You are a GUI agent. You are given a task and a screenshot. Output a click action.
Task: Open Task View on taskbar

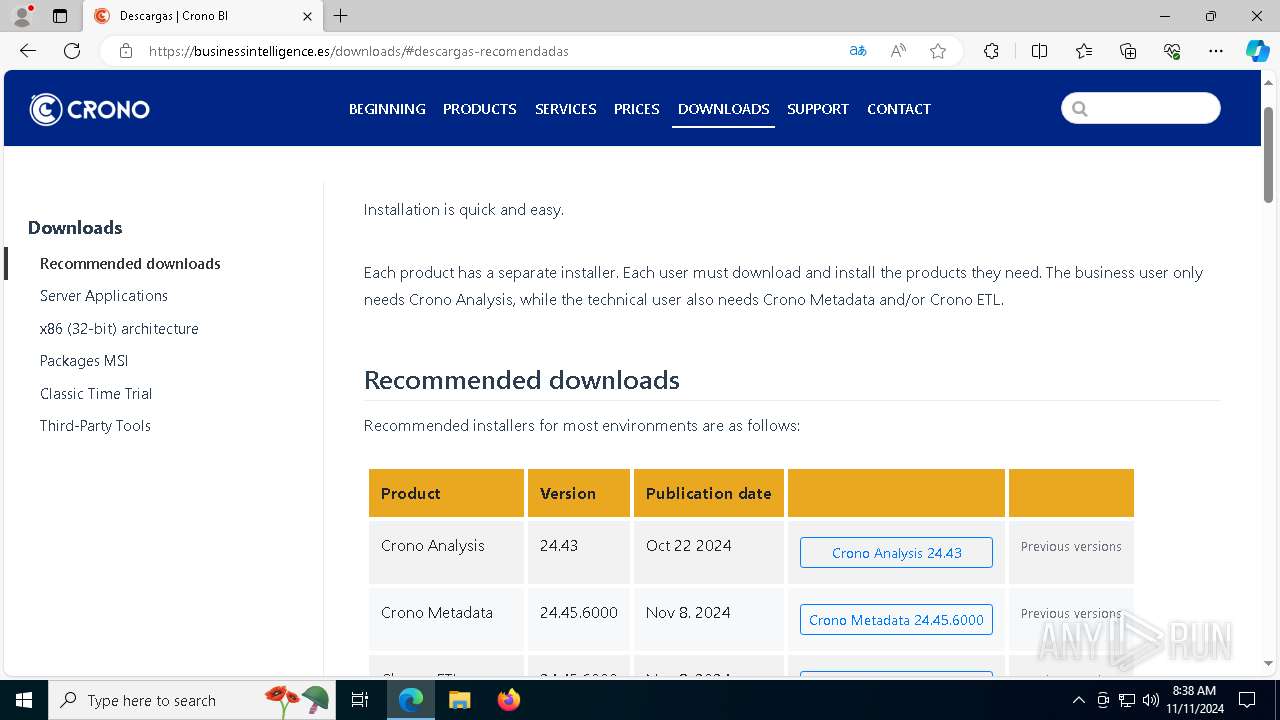click(x=360, y=700)
